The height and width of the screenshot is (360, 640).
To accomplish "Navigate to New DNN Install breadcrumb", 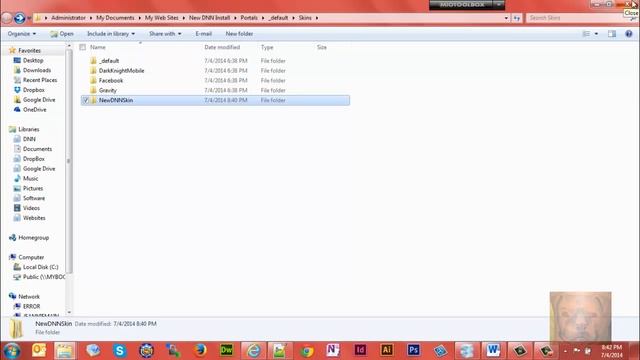I will coord(209,18).
